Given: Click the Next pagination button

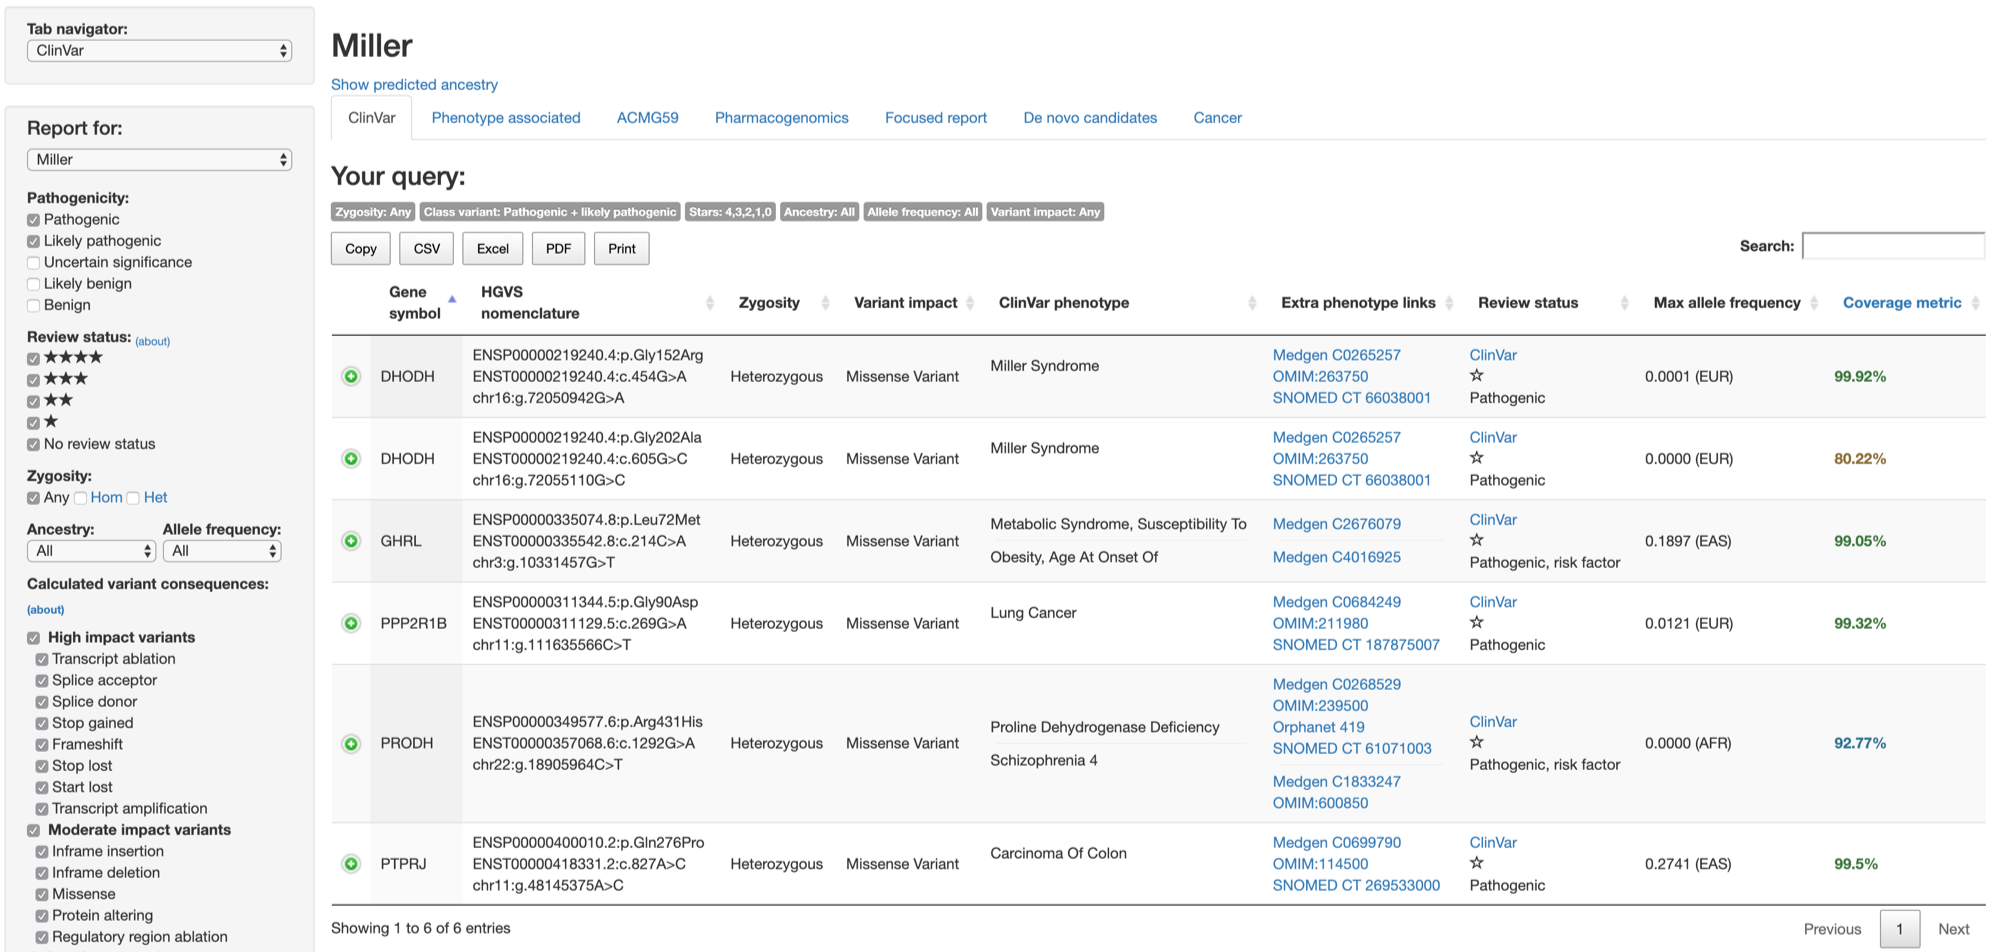Looking at the screenshot, I should click(1953, 929).
